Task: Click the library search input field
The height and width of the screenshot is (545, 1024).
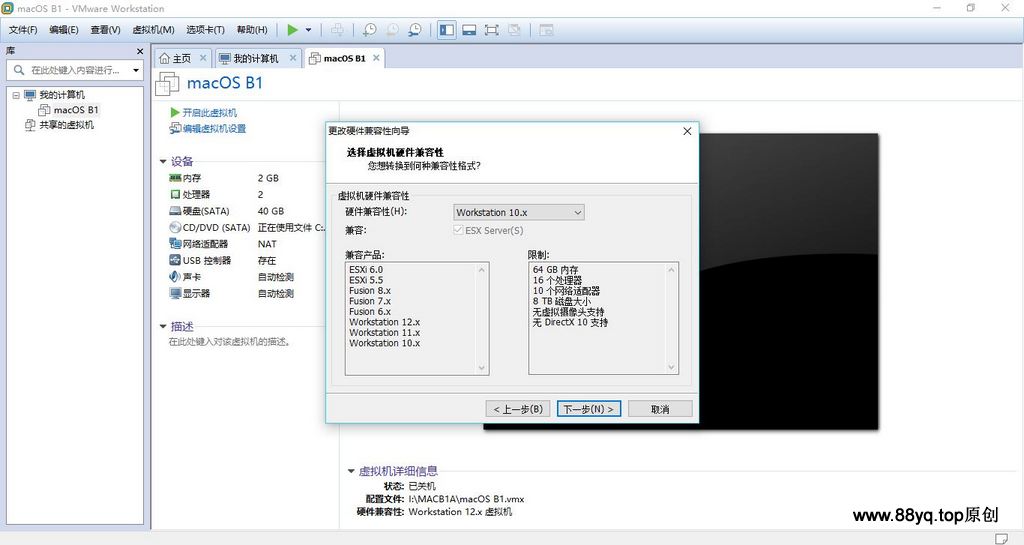Action: [77, 70]
